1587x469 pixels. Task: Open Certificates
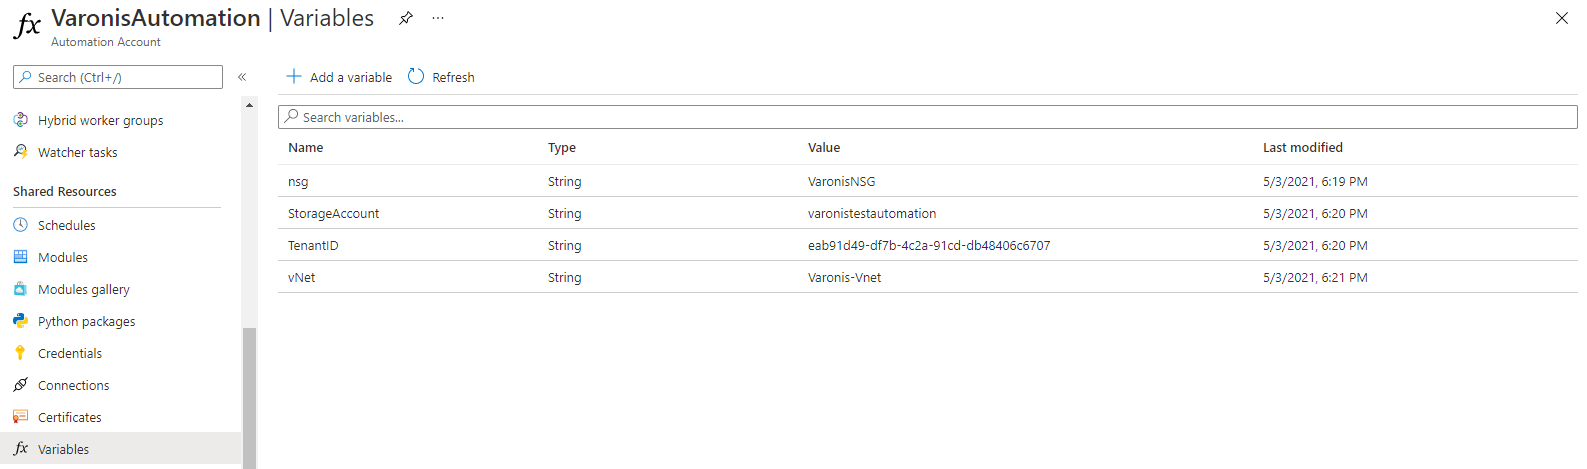pos(69,417)
